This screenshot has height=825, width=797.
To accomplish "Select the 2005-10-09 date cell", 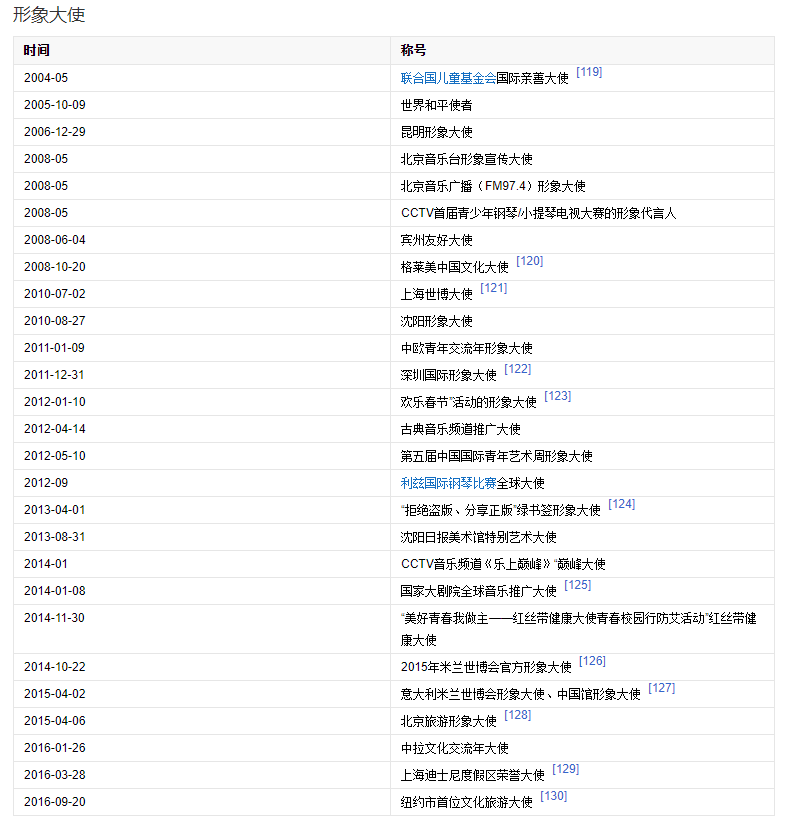I will tap(55, 105).
